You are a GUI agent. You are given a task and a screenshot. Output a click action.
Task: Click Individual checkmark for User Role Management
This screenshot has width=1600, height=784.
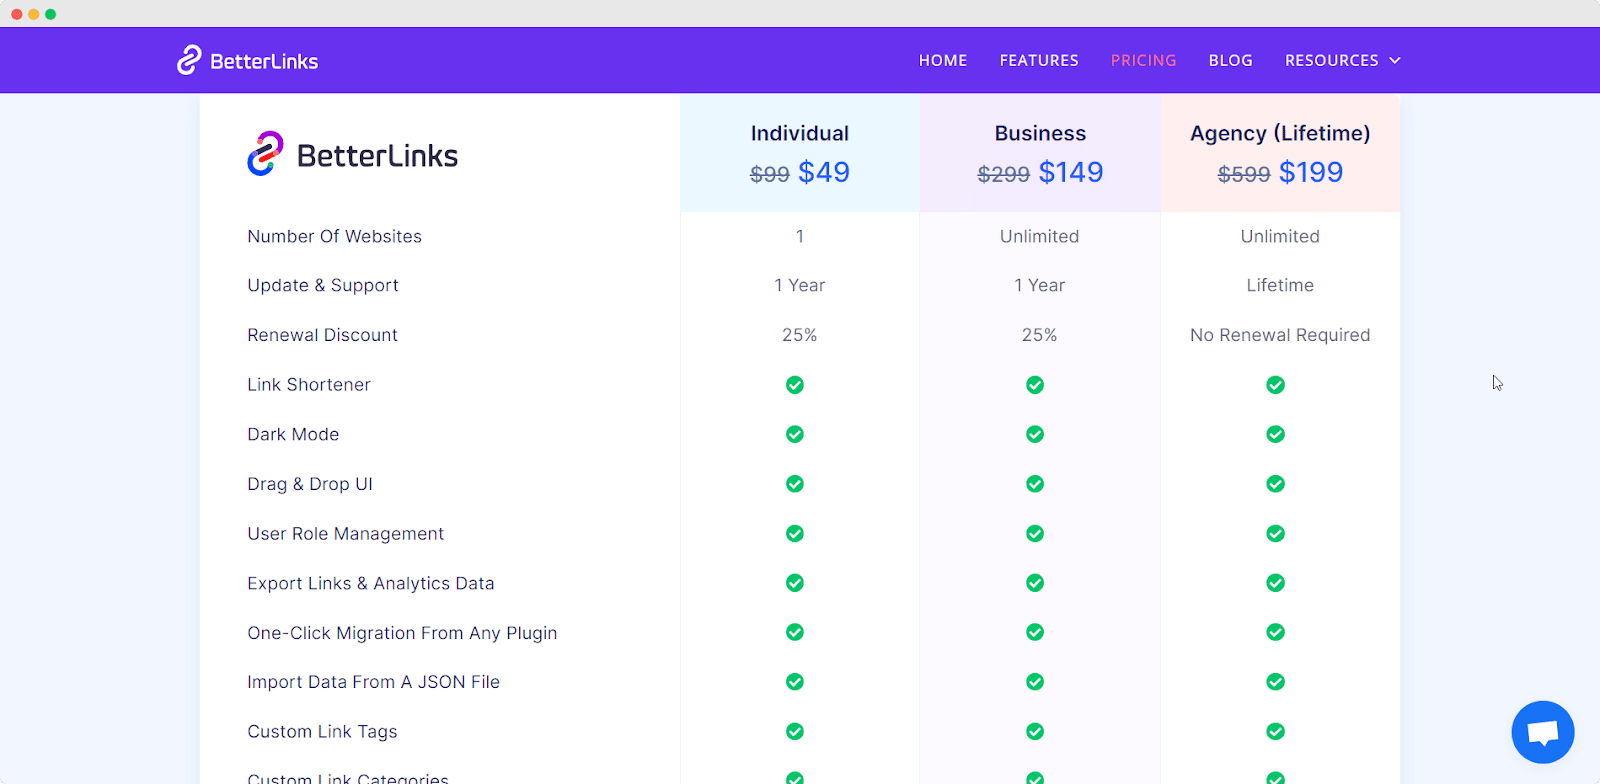click(x=795, y=534)
